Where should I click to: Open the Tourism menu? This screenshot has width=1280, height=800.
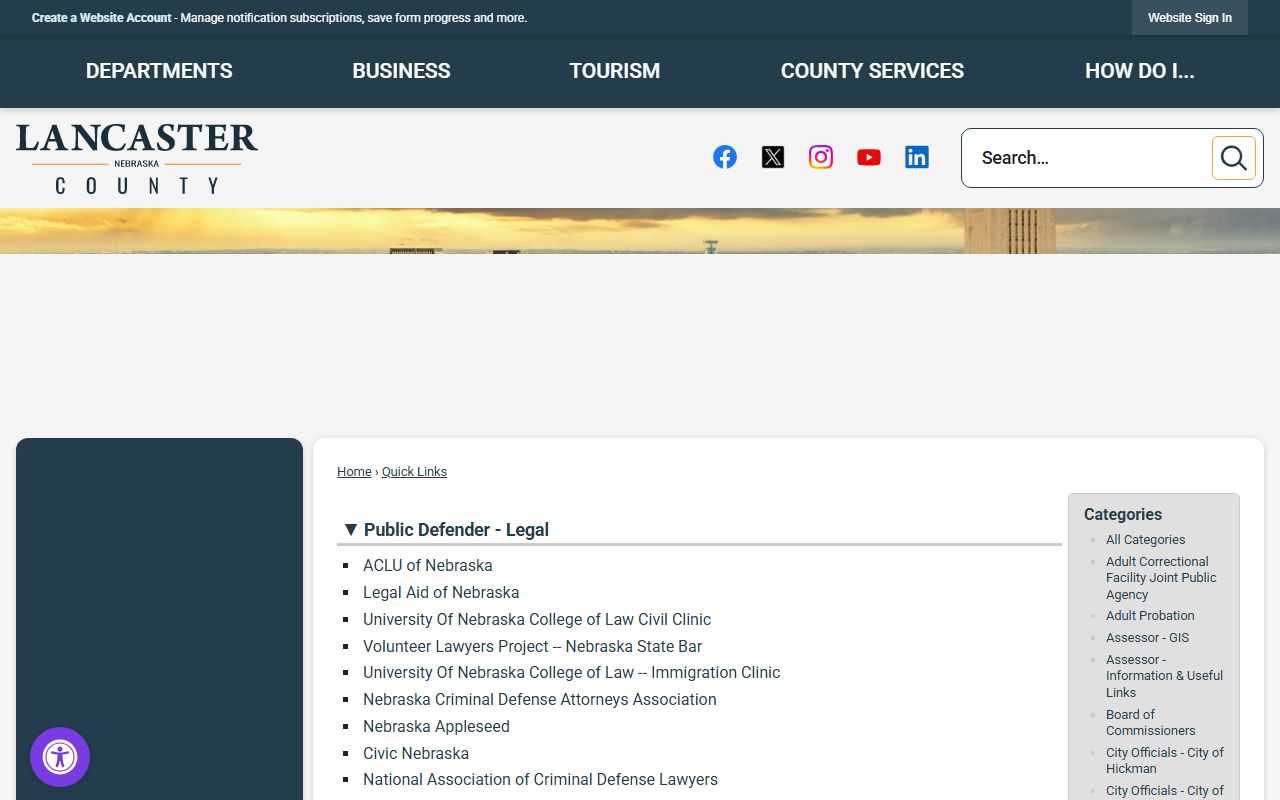(615, 71)
